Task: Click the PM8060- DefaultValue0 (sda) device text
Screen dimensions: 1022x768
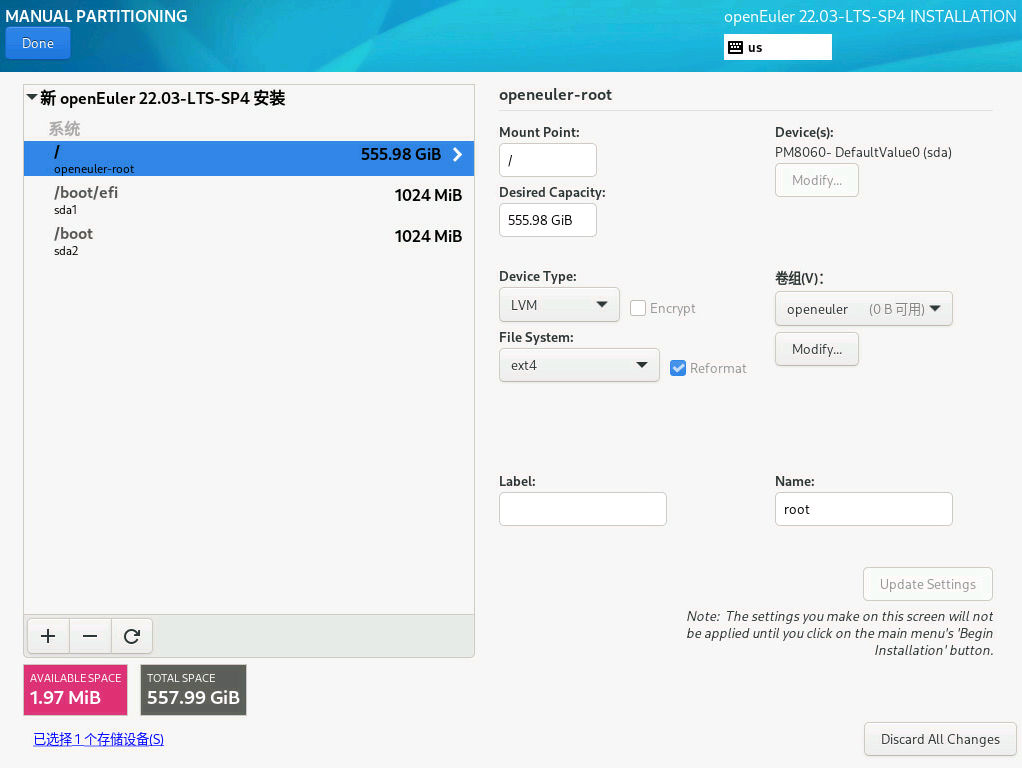Action: tap(863, 152)
